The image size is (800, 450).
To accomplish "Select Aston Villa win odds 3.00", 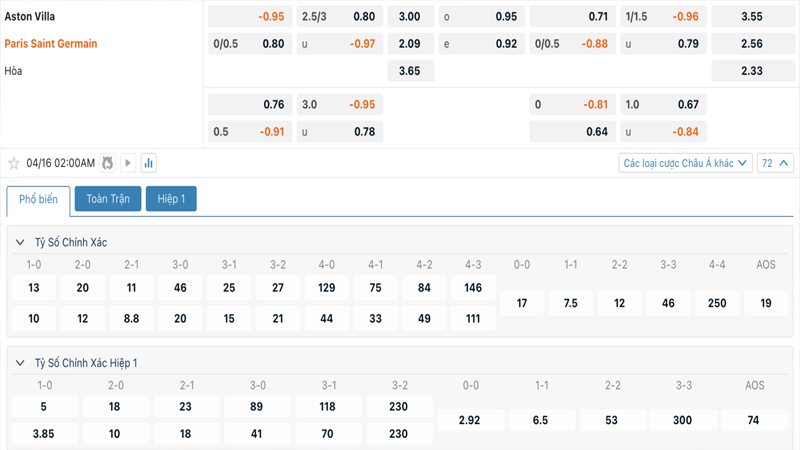I will click(410, 17).
